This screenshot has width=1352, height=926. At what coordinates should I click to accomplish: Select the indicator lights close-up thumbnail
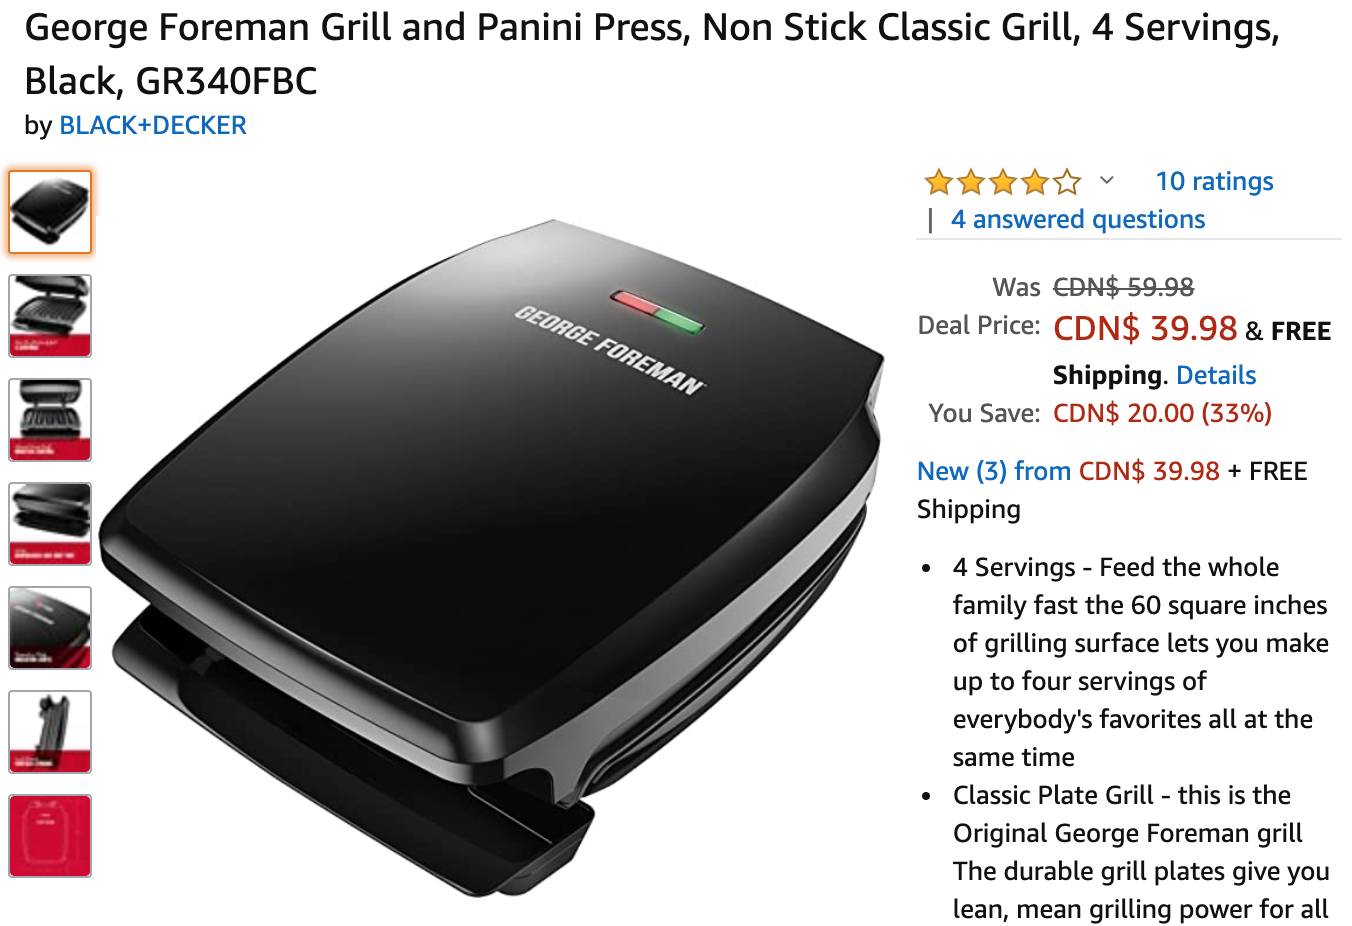50,628
